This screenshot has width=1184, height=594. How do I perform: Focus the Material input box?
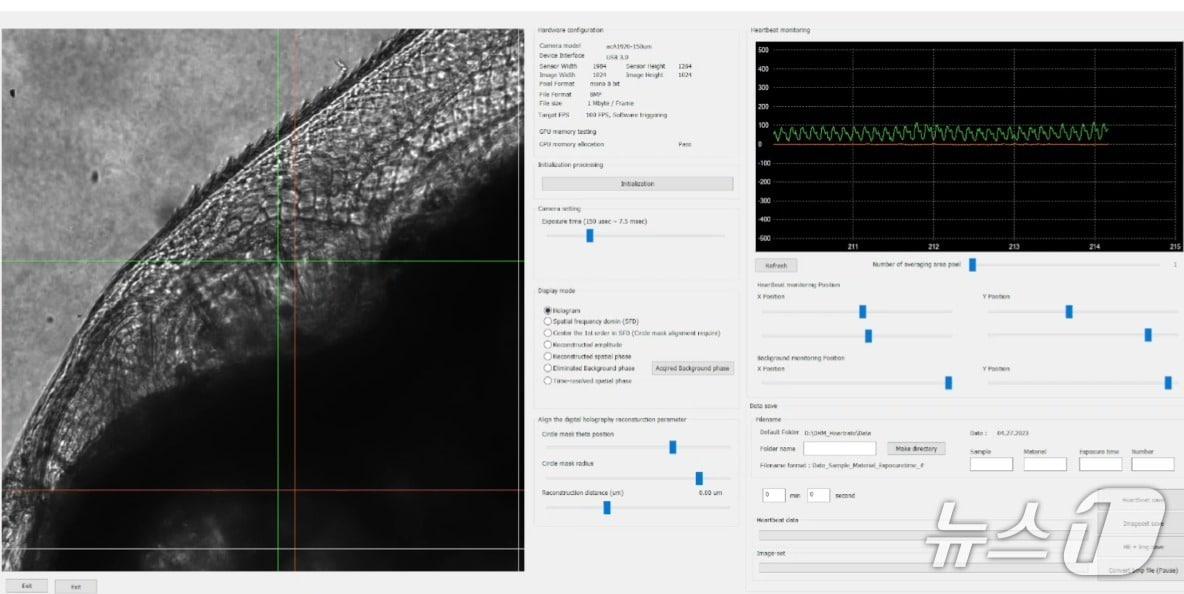1045,464
